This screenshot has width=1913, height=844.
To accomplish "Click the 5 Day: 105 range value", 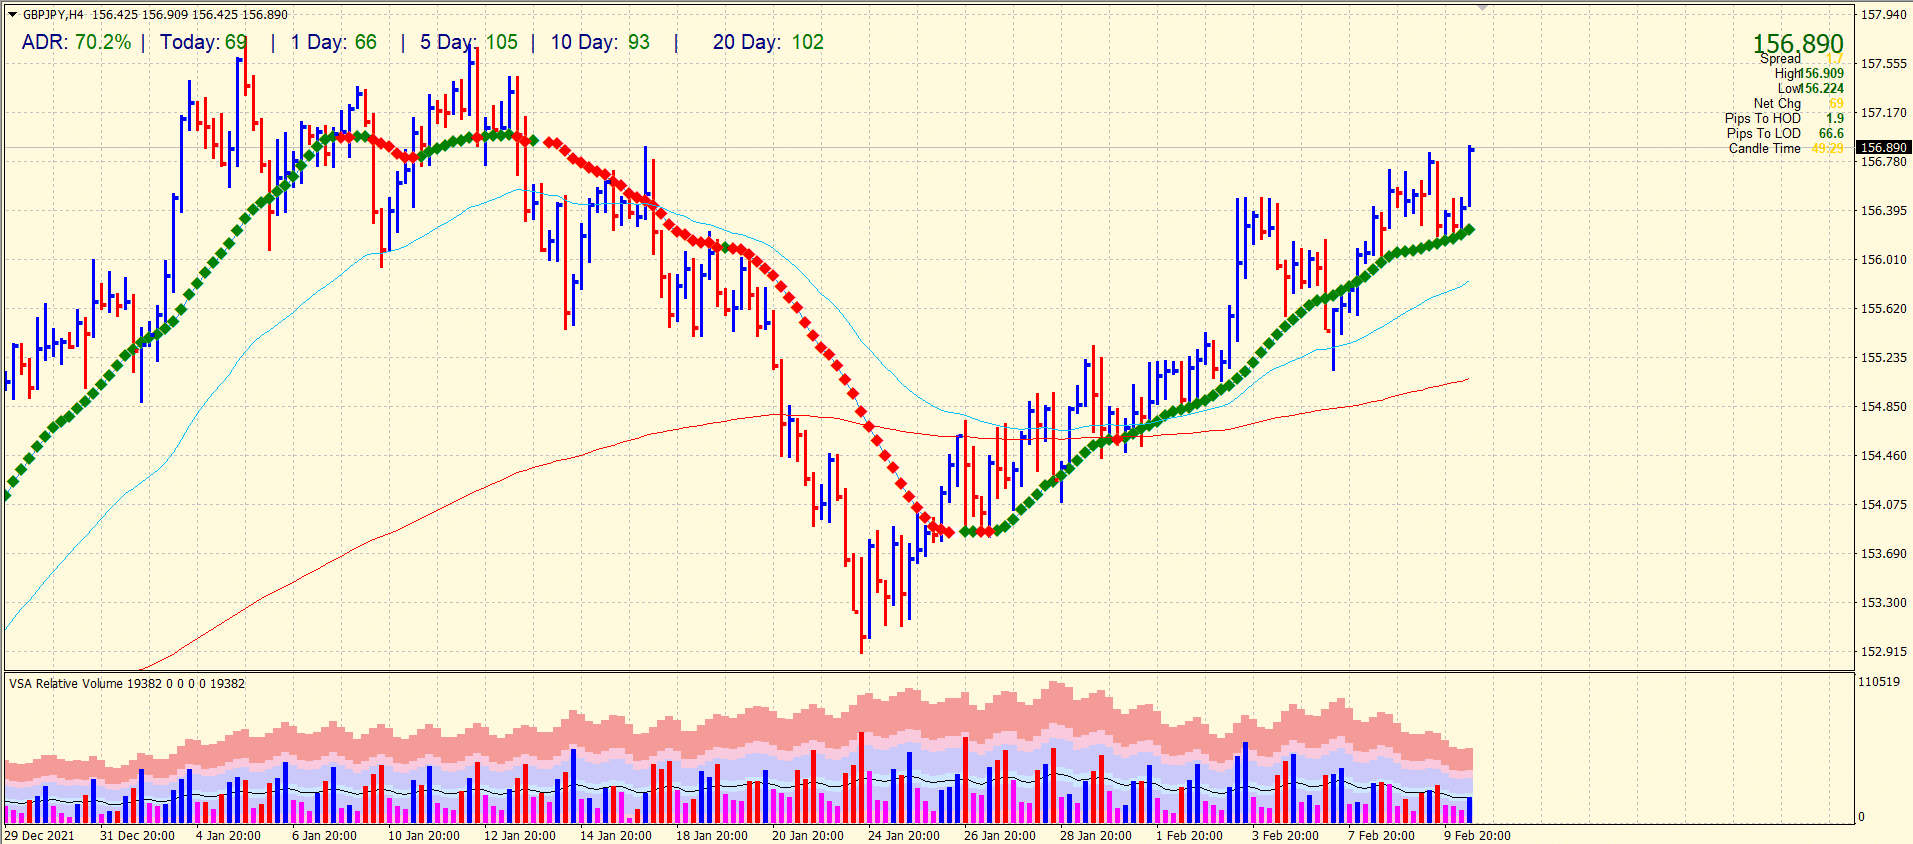I will point(469,42).
